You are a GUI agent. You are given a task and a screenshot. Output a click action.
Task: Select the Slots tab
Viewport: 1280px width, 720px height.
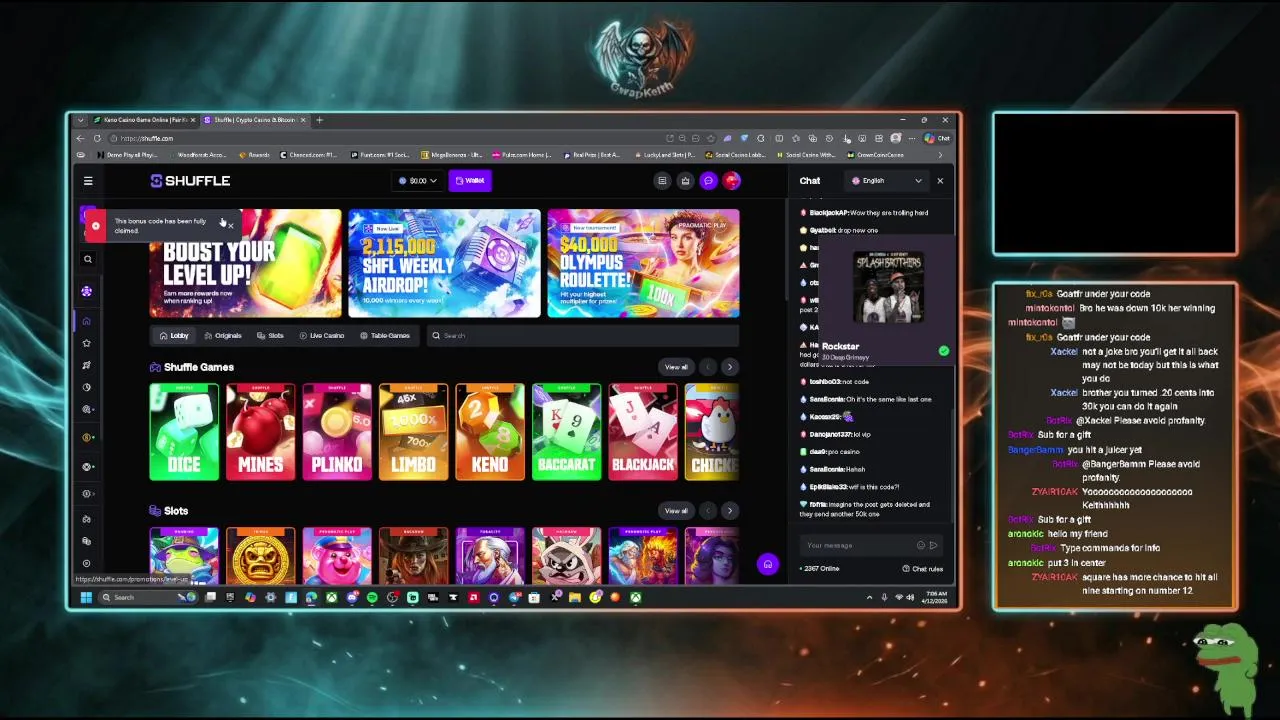[271, 336]
